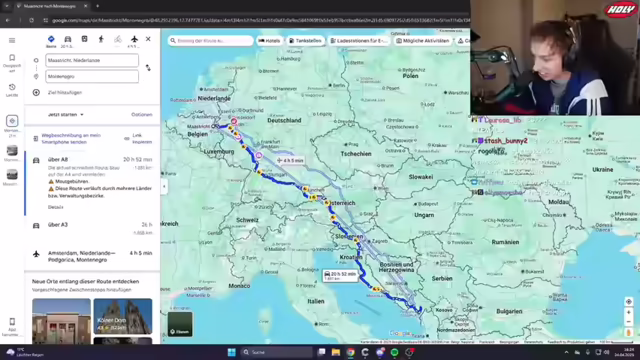The width and height of the screenshot is (640, 360).
Task: Click the 4 h 5 min flight label on the map
Action: pos(290,161)
